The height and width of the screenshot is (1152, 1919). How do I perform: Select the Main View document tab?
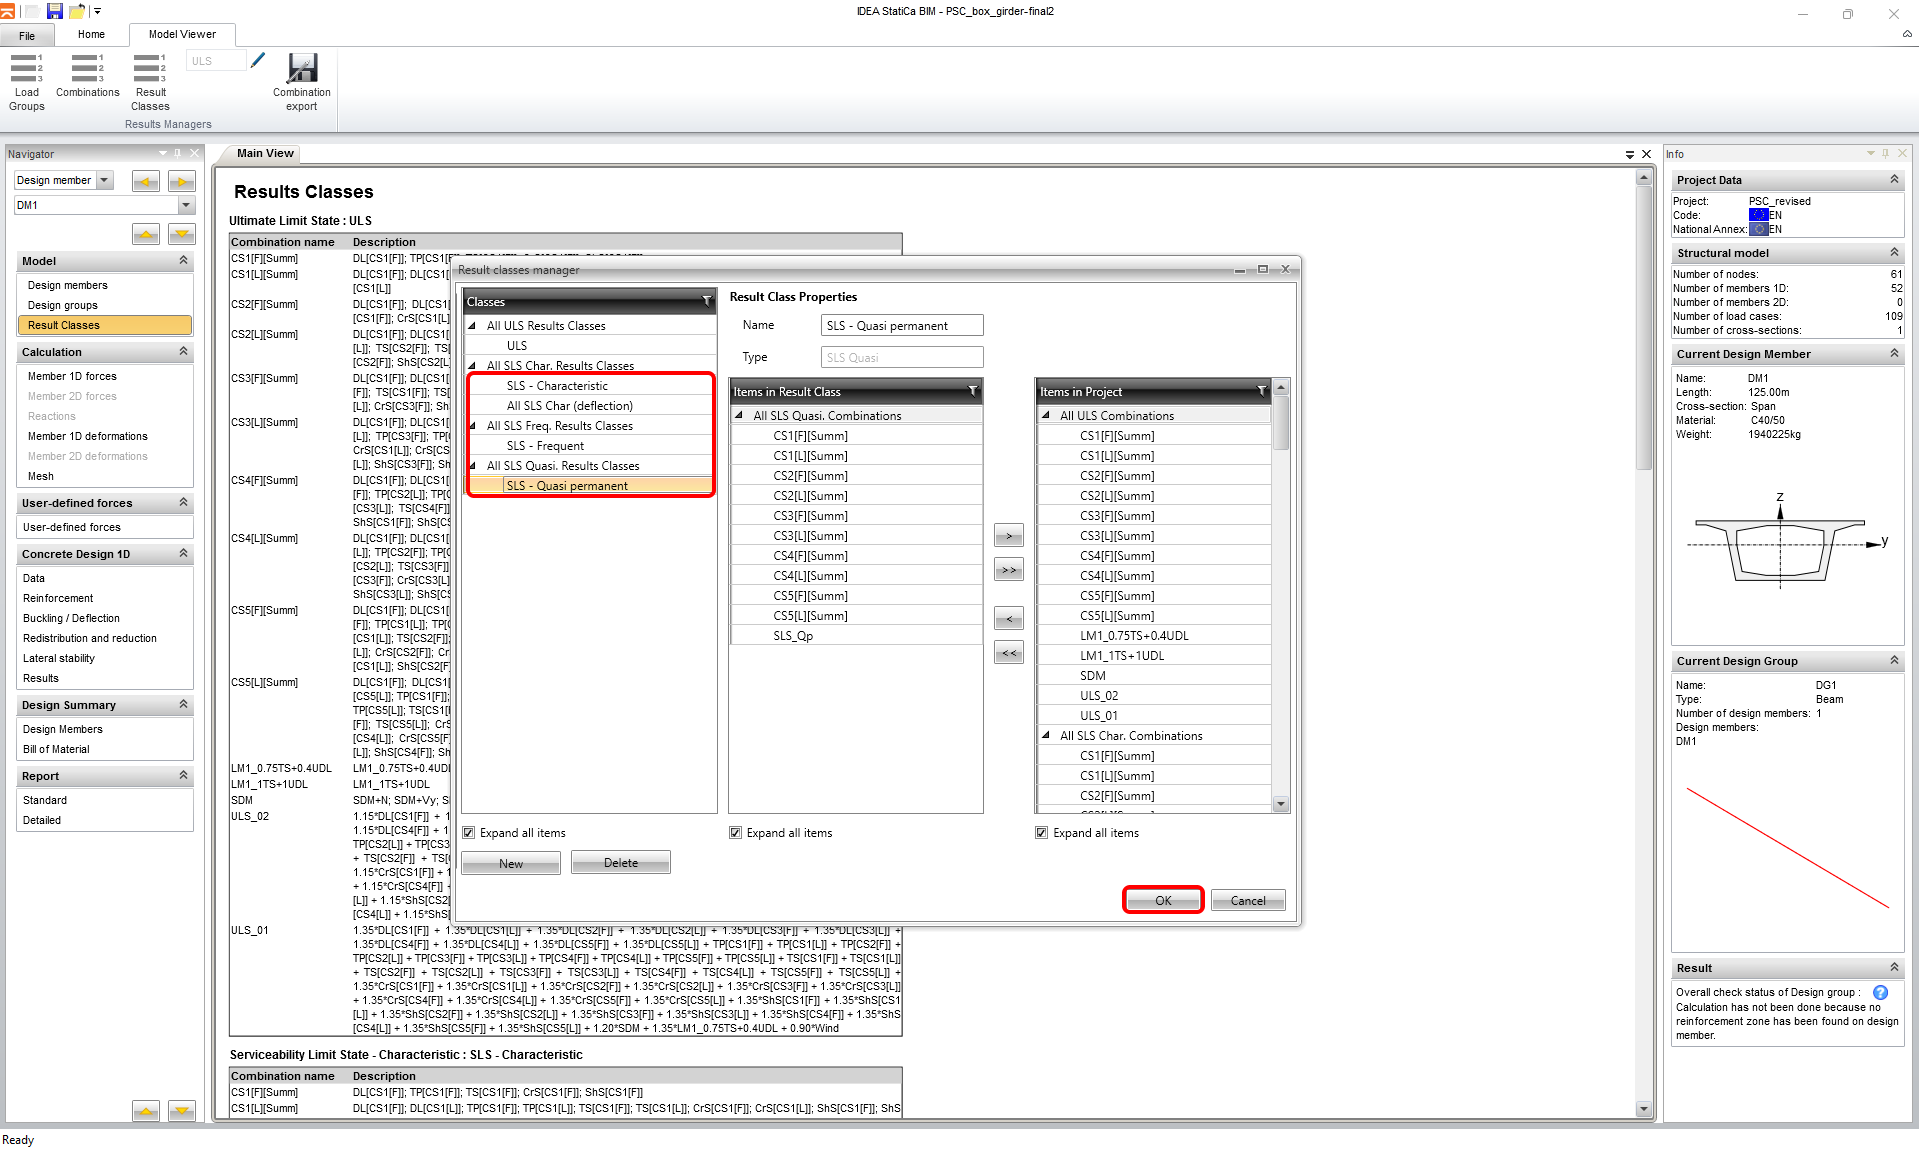265,153
